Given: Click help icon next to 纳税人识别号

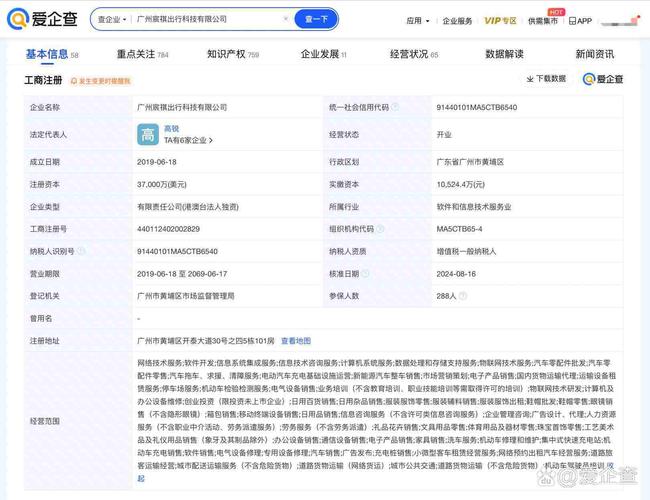Looking at the screenshot, I should [x=81, y=251].
